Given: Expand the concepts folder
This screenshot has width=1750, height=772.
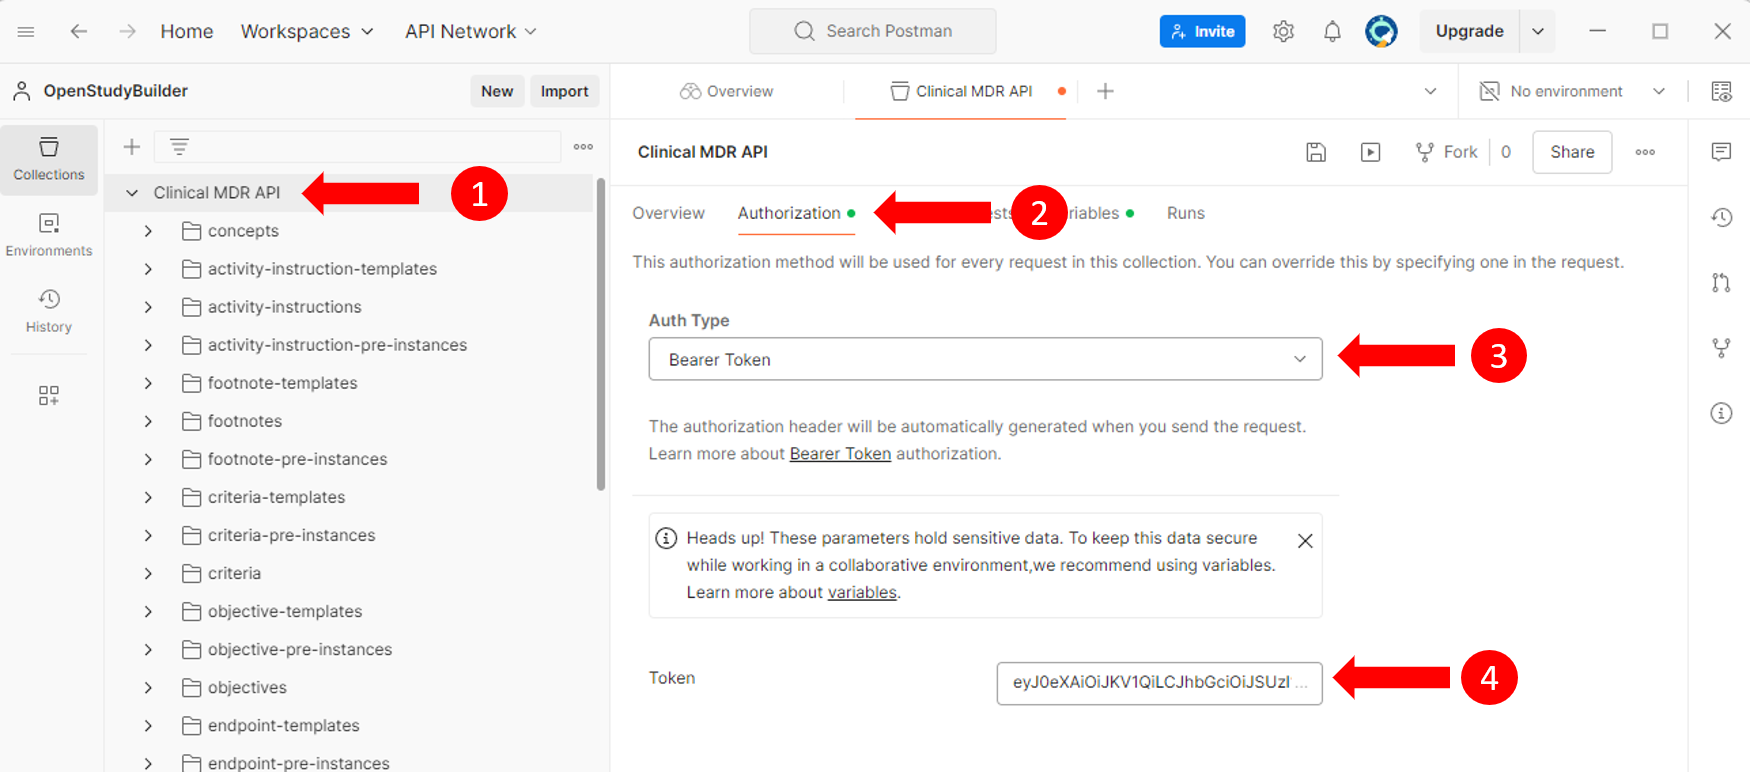Looking at the screenshot, I should [x=148, y=231].
